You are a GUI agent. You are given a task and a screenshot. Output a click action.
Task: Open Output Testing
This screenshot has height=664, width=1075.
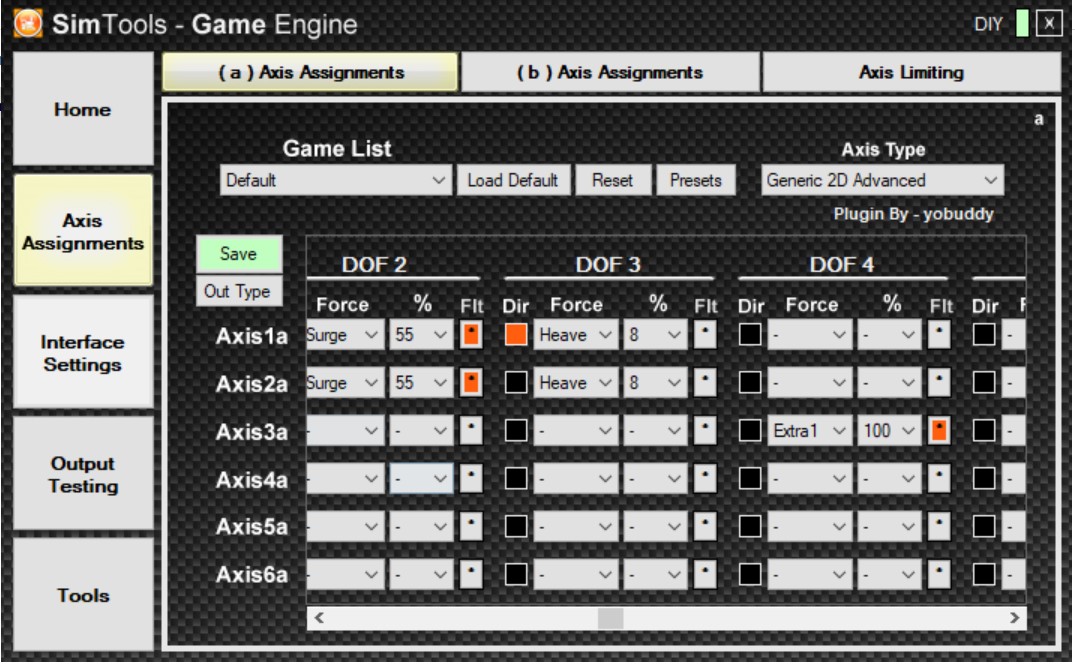click(83, 474)
